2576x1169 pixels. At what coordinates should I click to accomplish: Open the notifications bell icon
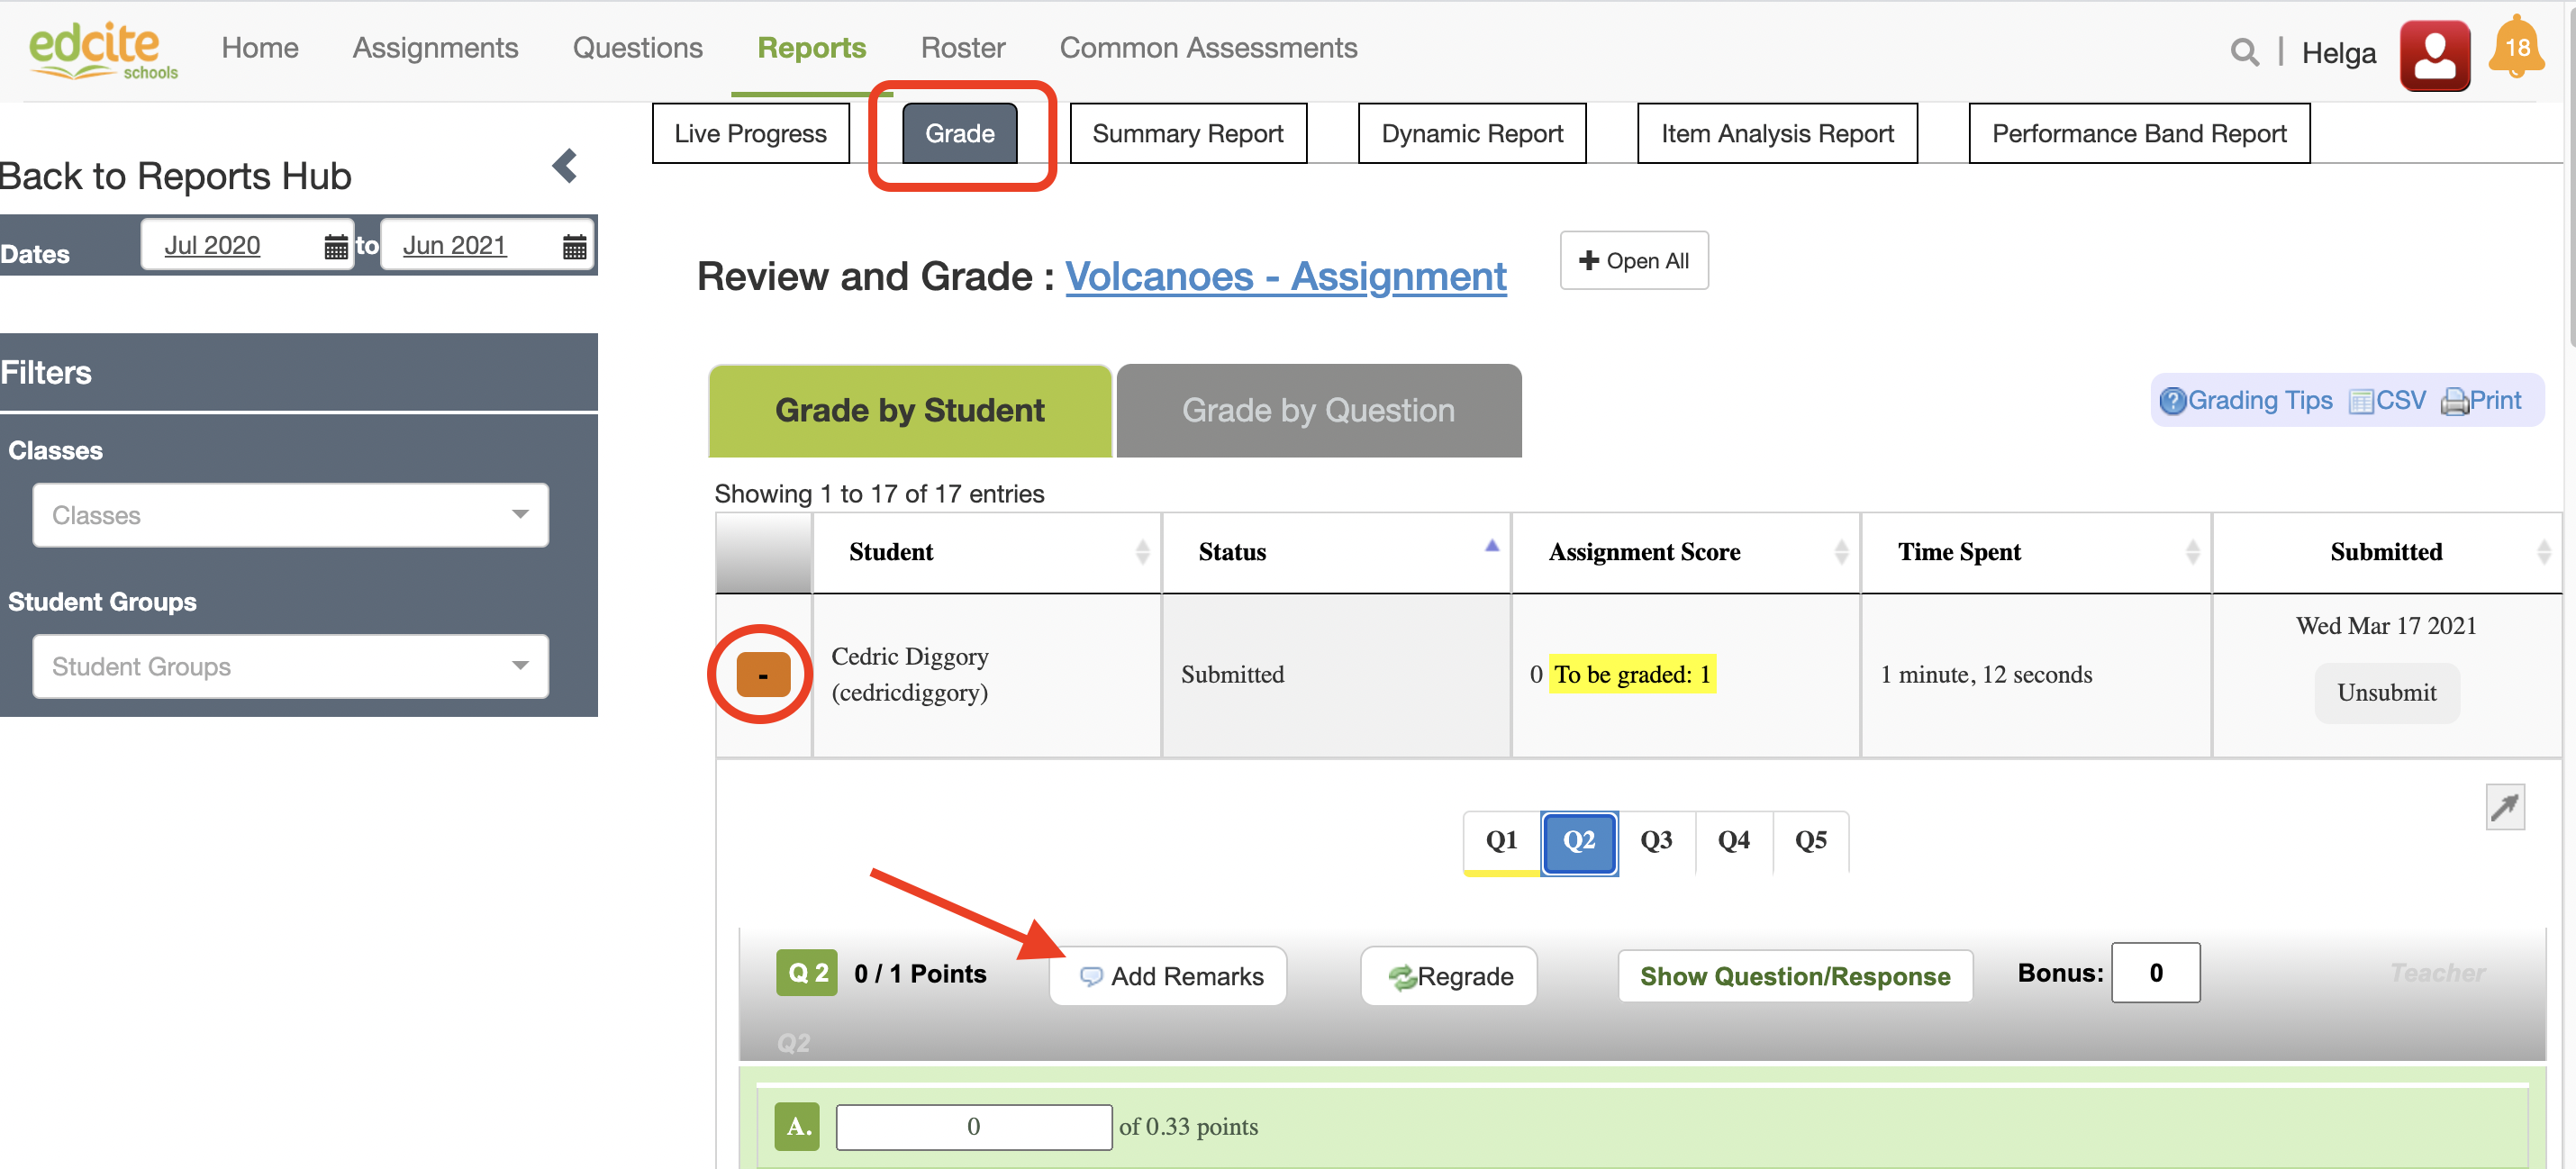(2516, 48)
